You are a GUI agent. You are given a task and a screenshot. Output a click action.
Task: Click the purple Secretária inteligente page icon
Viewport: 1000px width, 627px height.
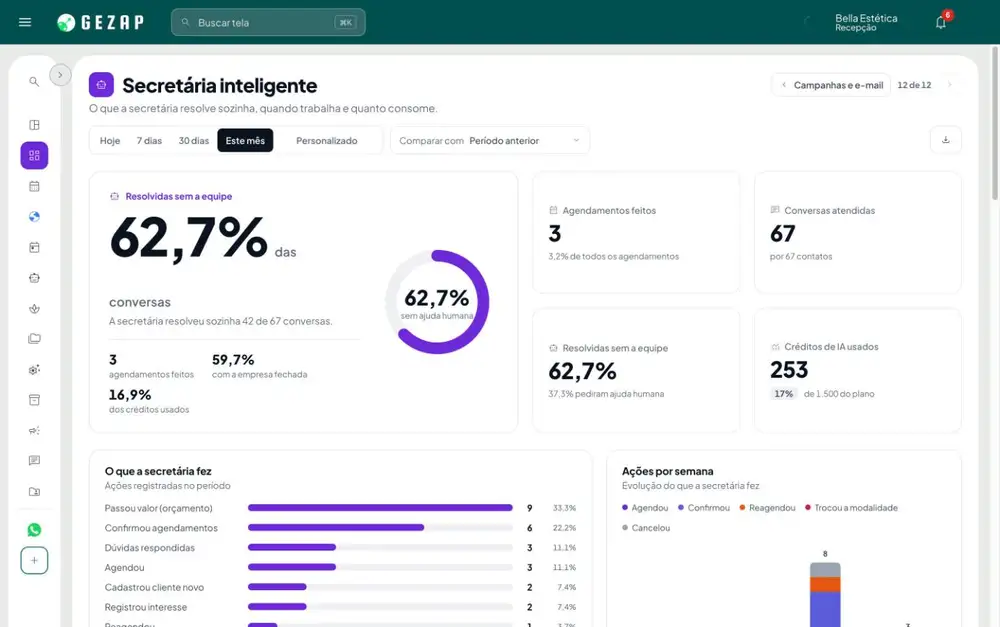pyautogui.click(x=101, y=84)
